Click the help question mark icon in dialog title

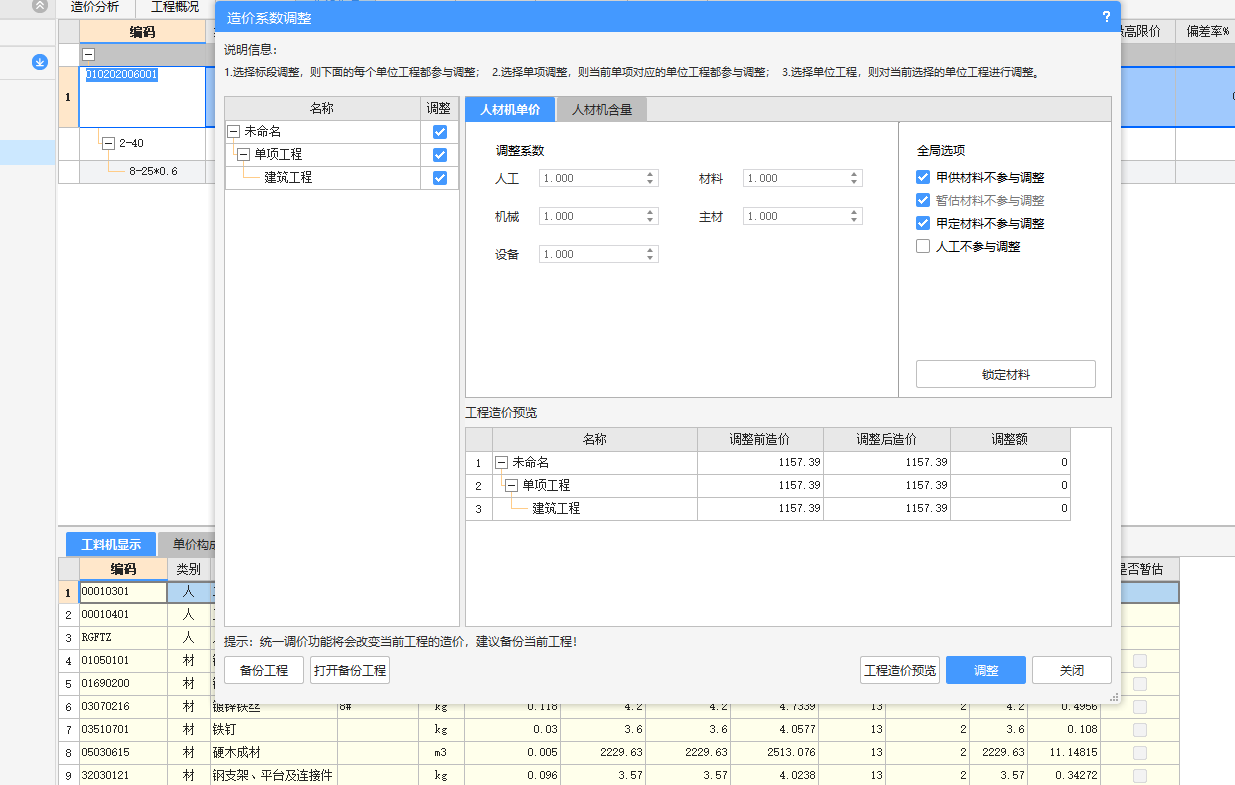coord(1106,17)
